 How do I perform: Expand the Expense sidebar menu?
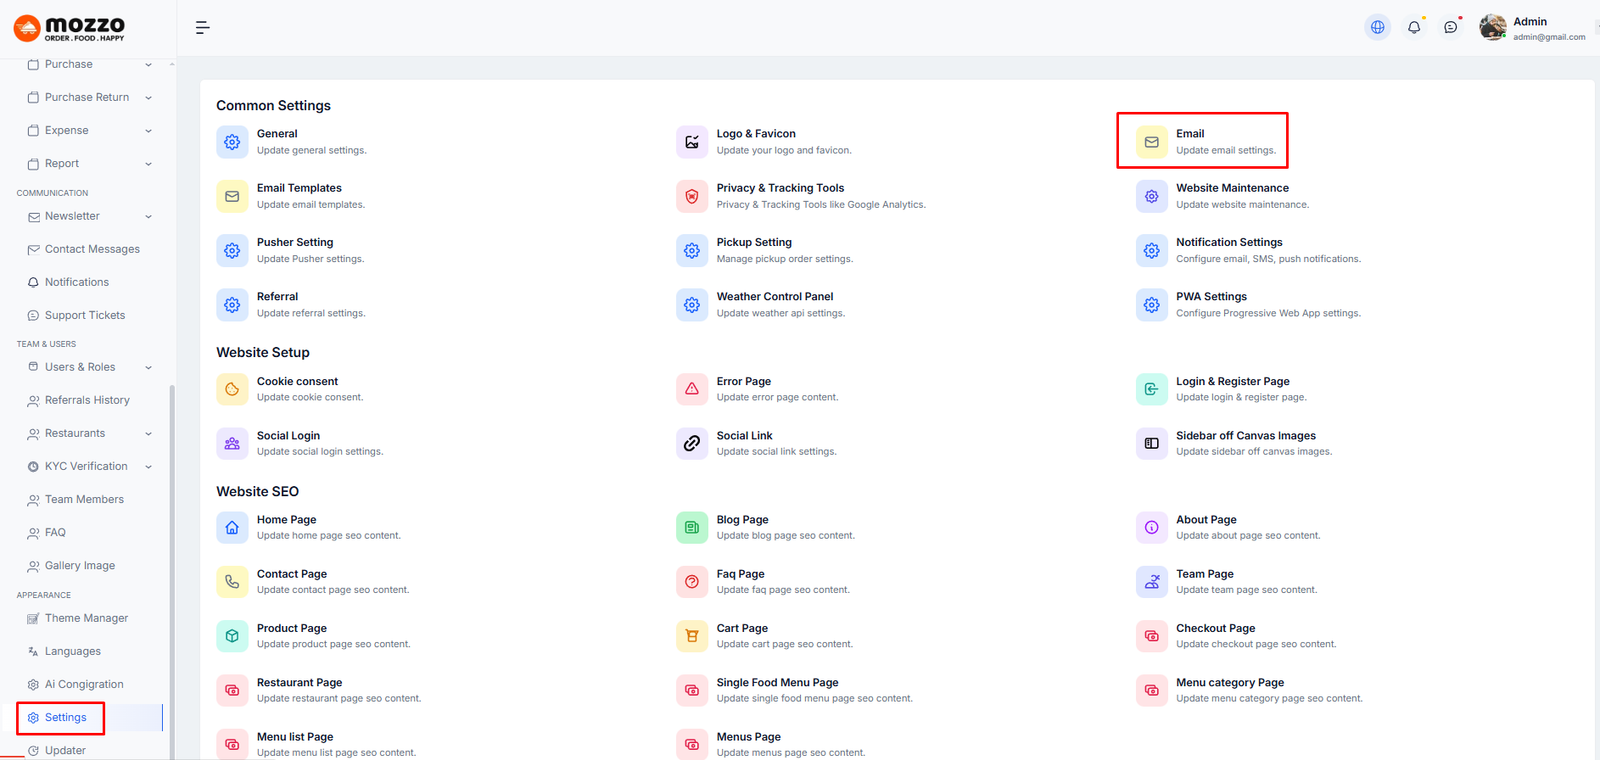[x=90, y=130]
